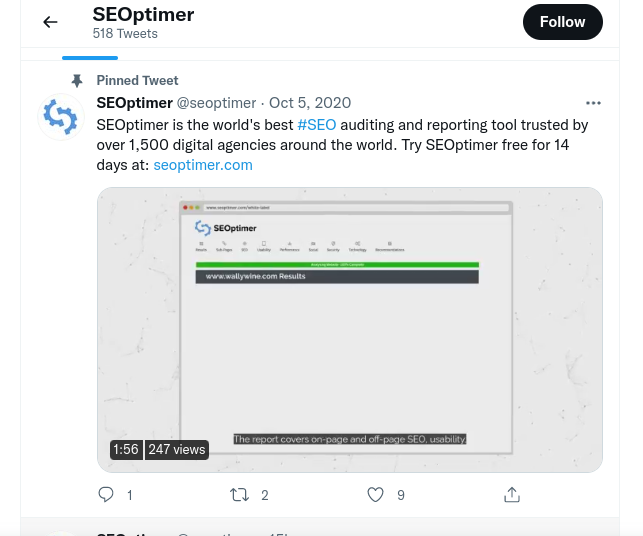Click the 1:56 video duration badge
This screenshot has width=643, height=536.
126,450
